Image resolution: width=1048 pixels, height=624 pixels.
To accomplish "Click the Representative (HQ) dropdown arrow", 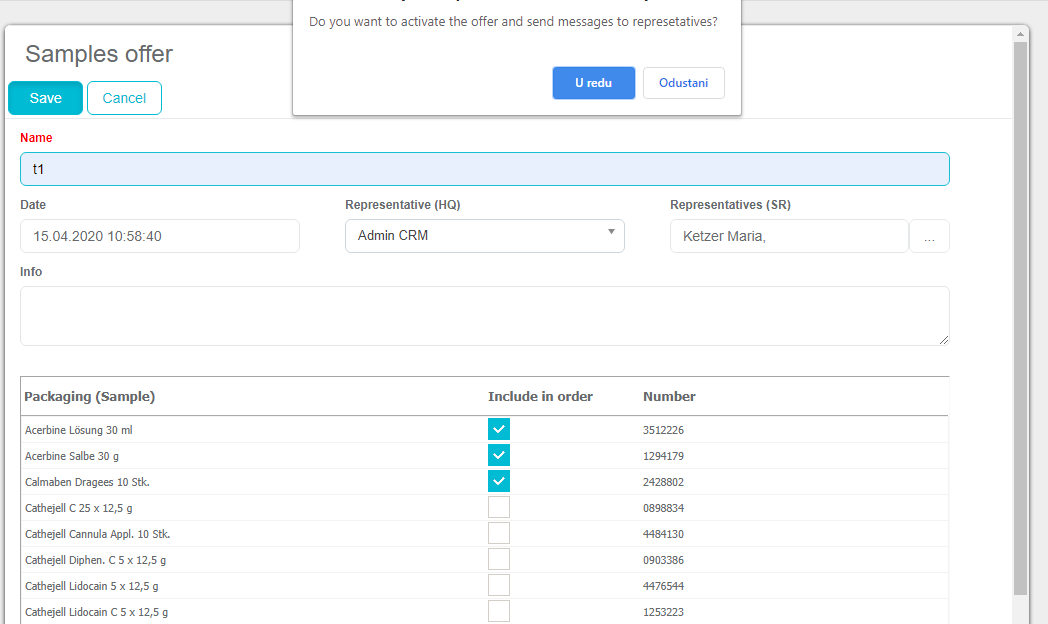I will pos(611,233).
